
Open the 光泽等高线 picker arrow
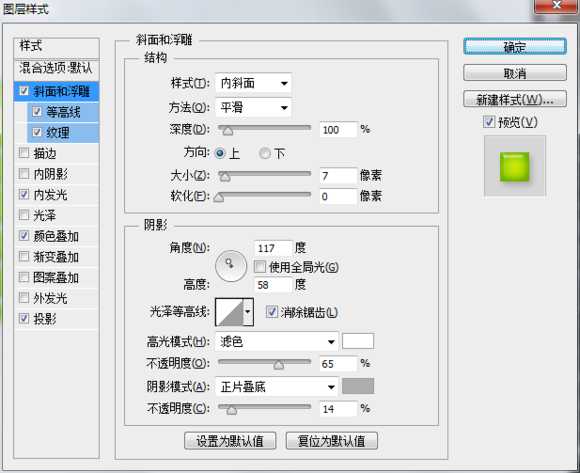coord(248,312)
